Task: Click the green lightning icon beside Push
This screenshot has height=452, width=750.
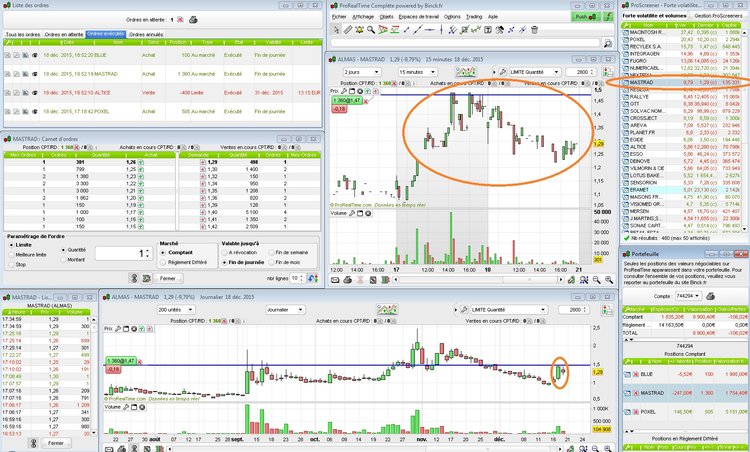Action: (x=608, y=17)
